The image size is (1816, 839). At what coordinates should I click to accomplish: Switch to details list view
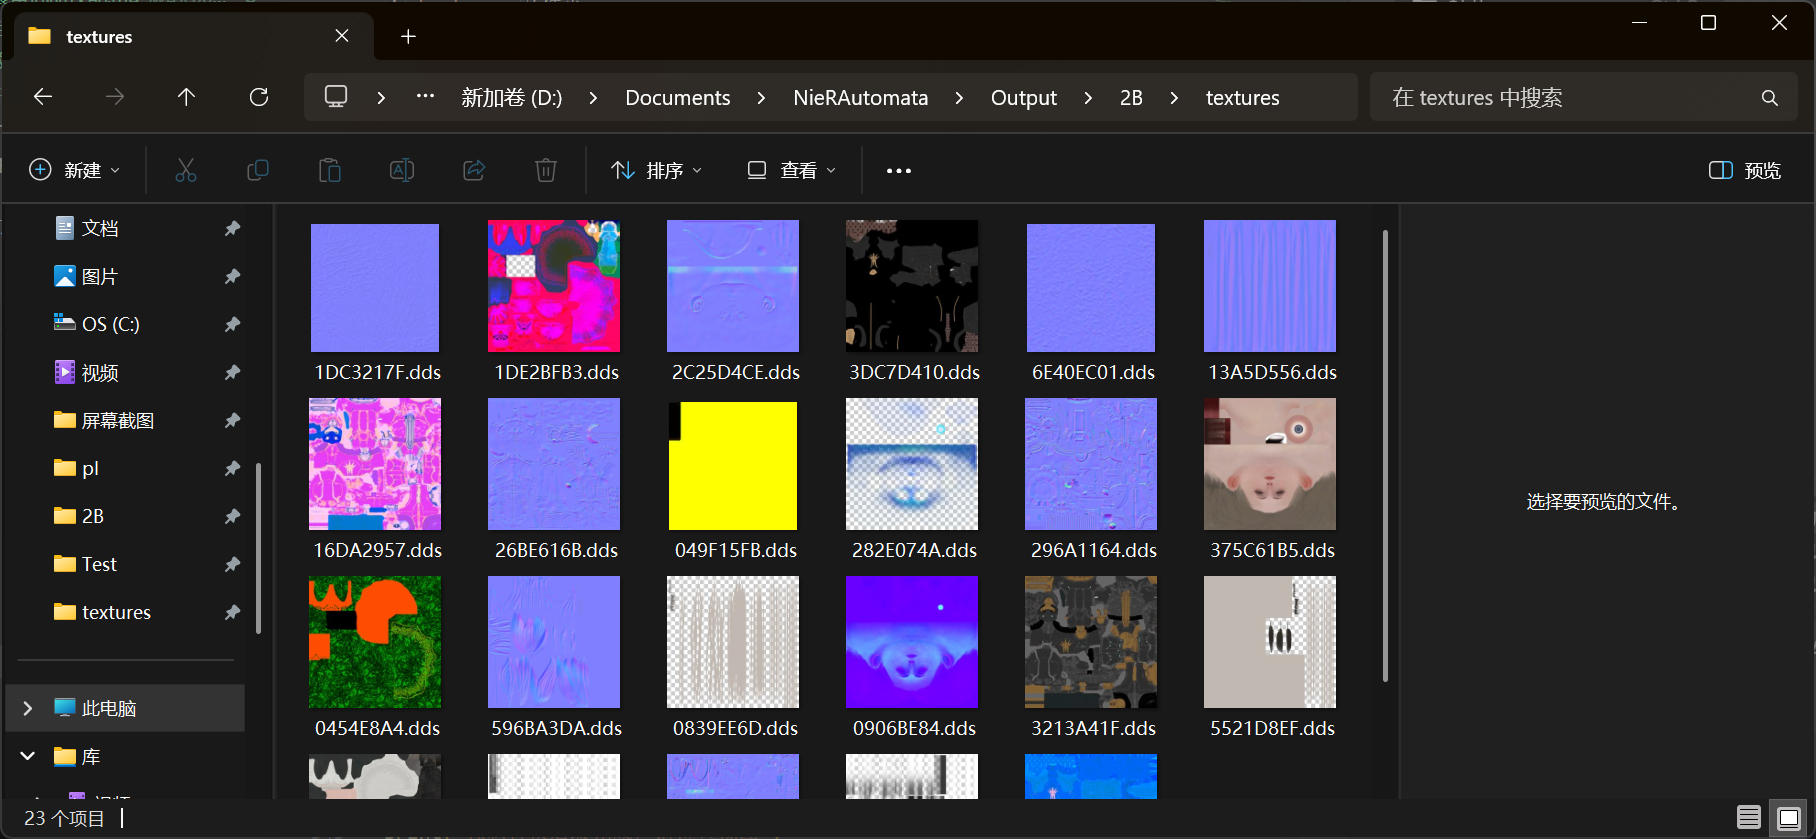1749,818
